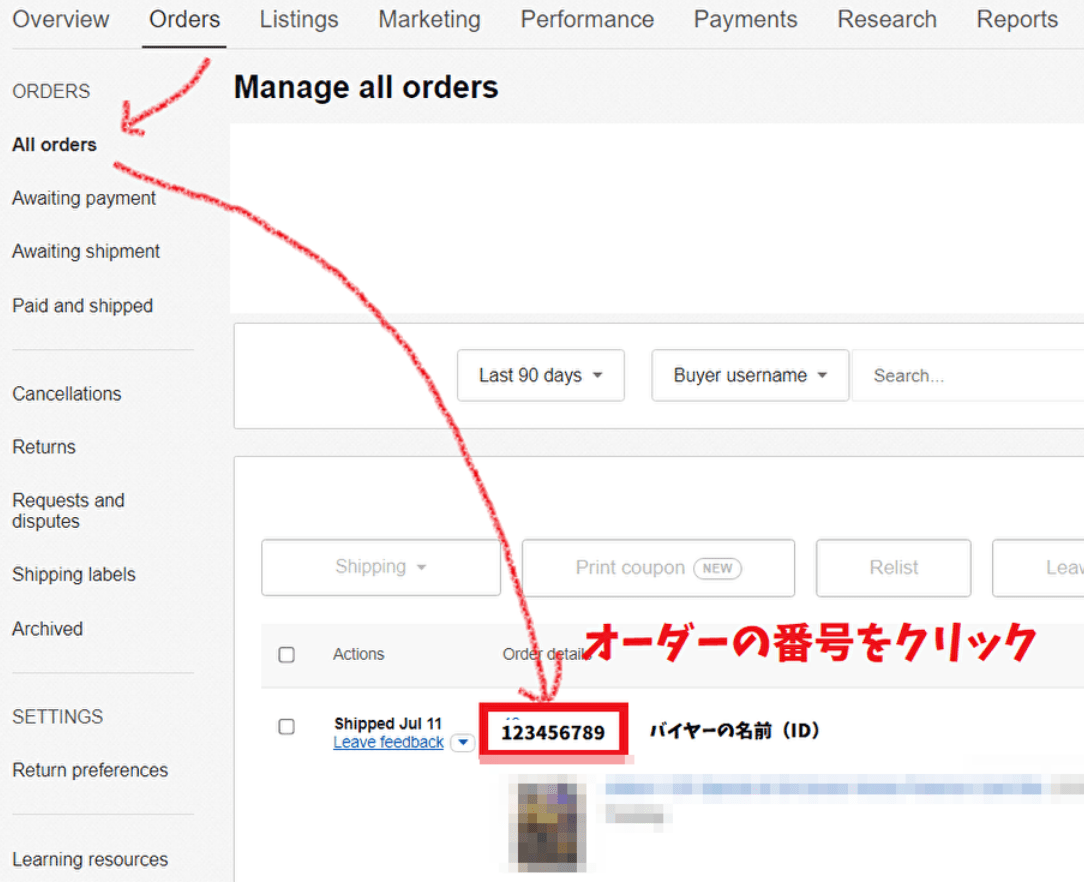This screenshot has width=1084, height=882.
Task: Click the buyer name バイヤーの名前（ID）
Action: 734,731
